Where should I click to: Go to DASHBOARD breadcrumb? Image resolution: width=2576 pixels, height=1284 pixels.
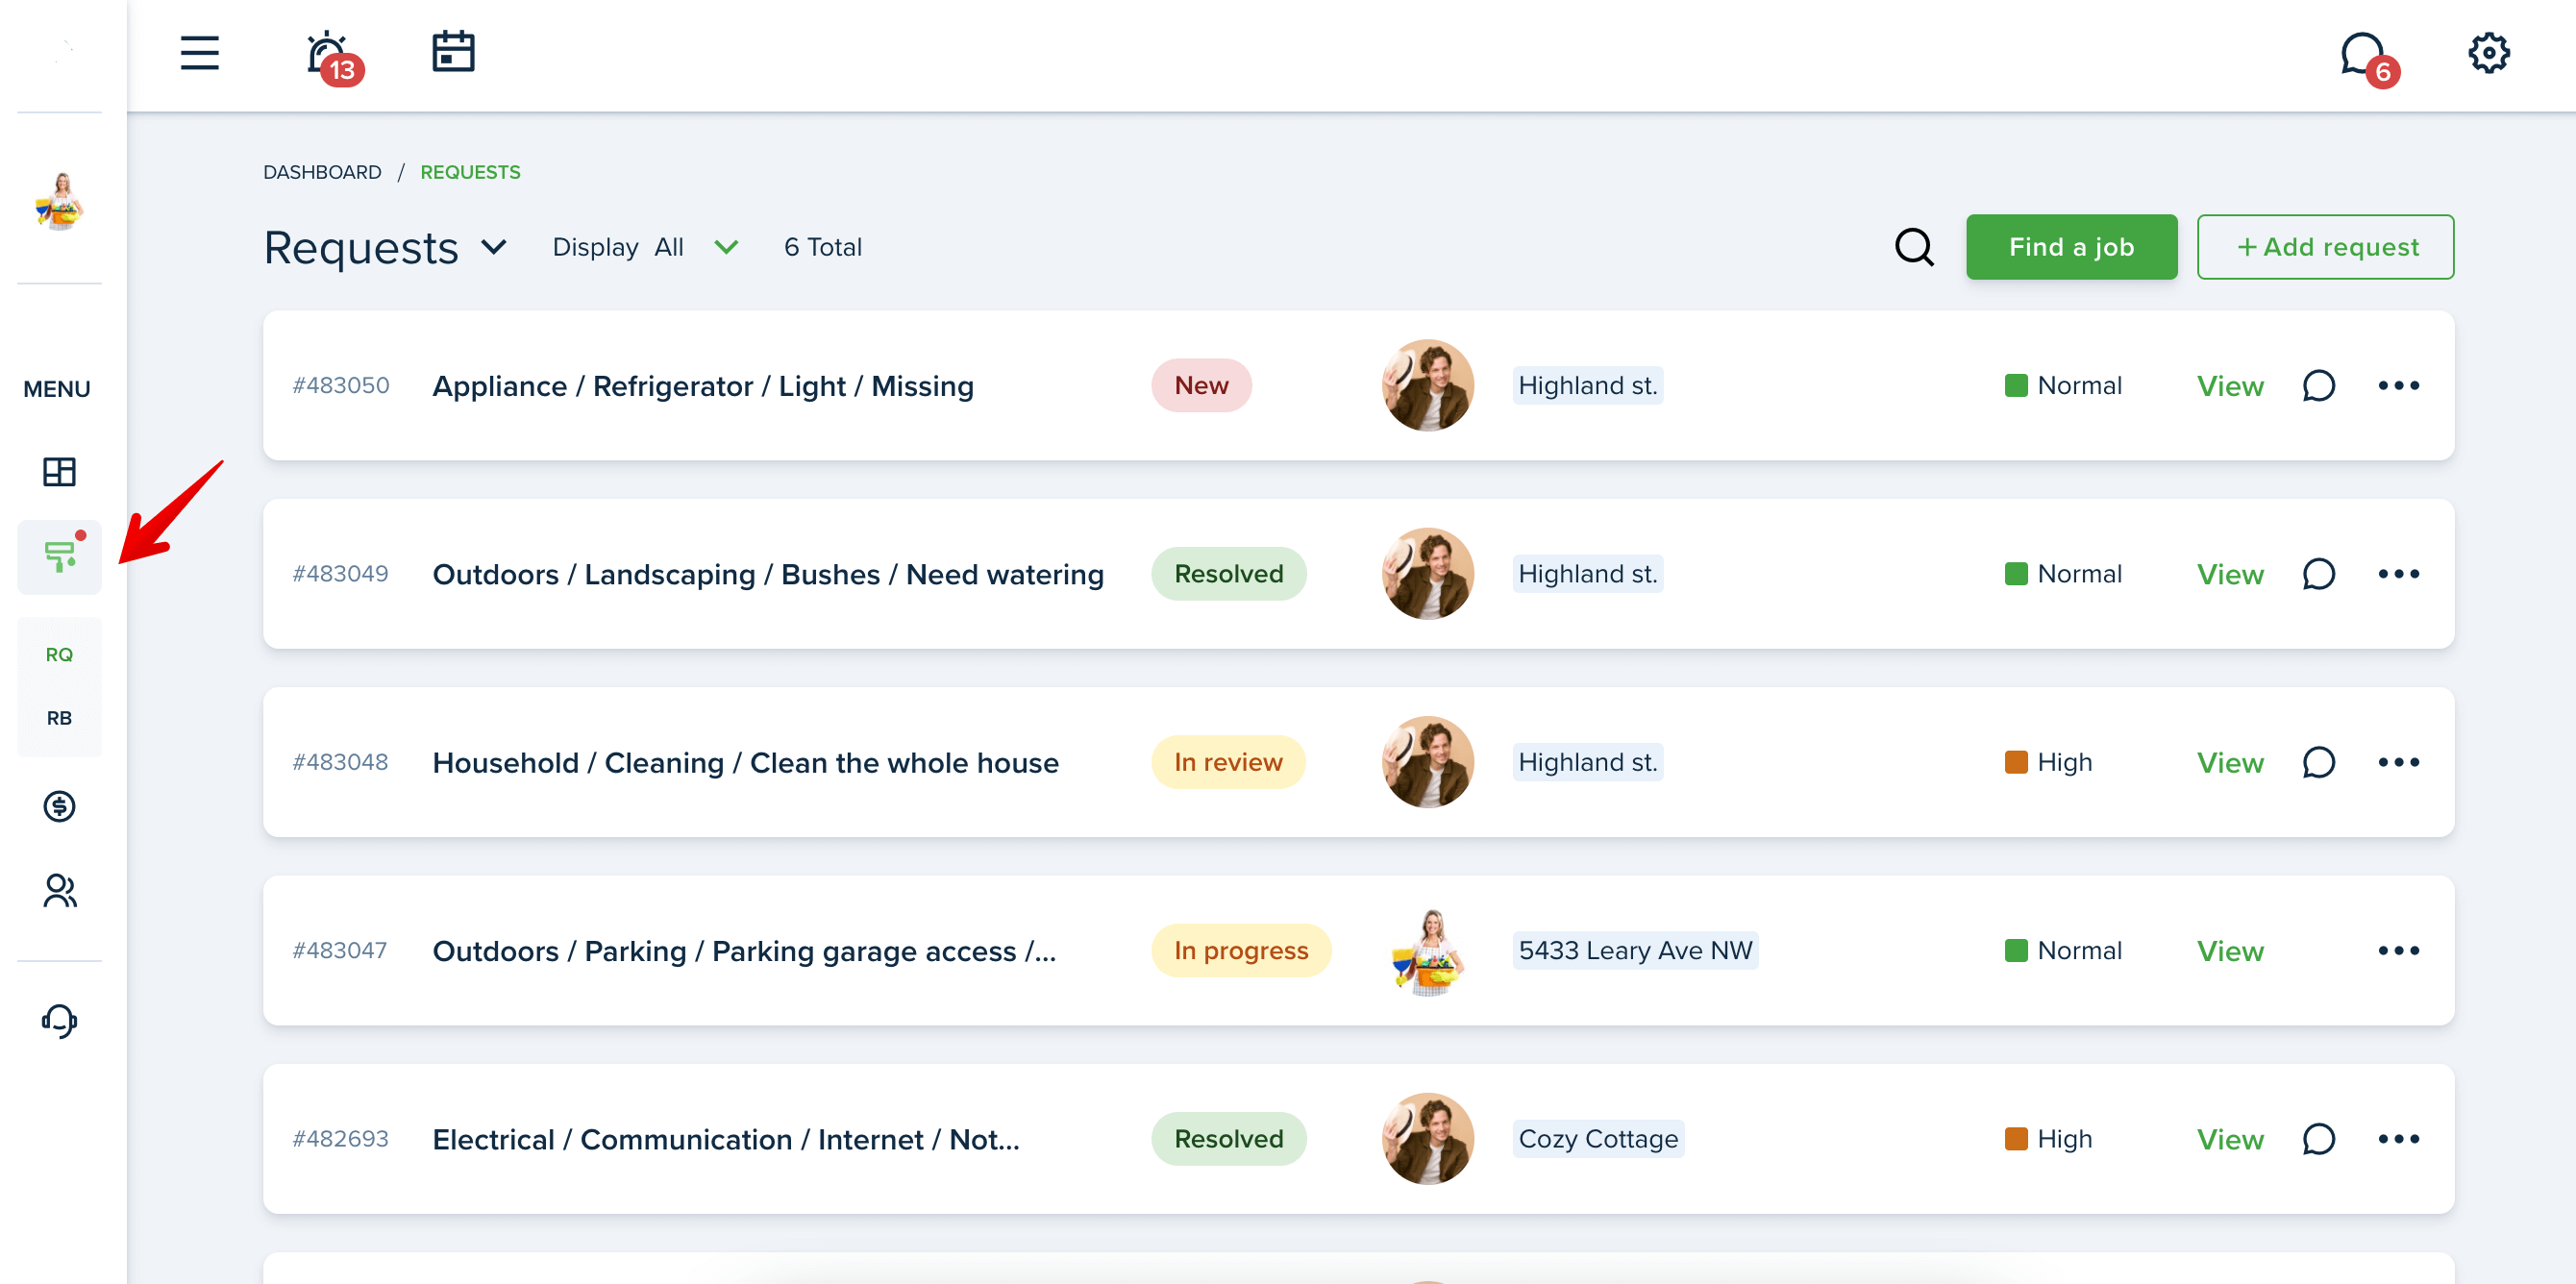tap(322, 172)
